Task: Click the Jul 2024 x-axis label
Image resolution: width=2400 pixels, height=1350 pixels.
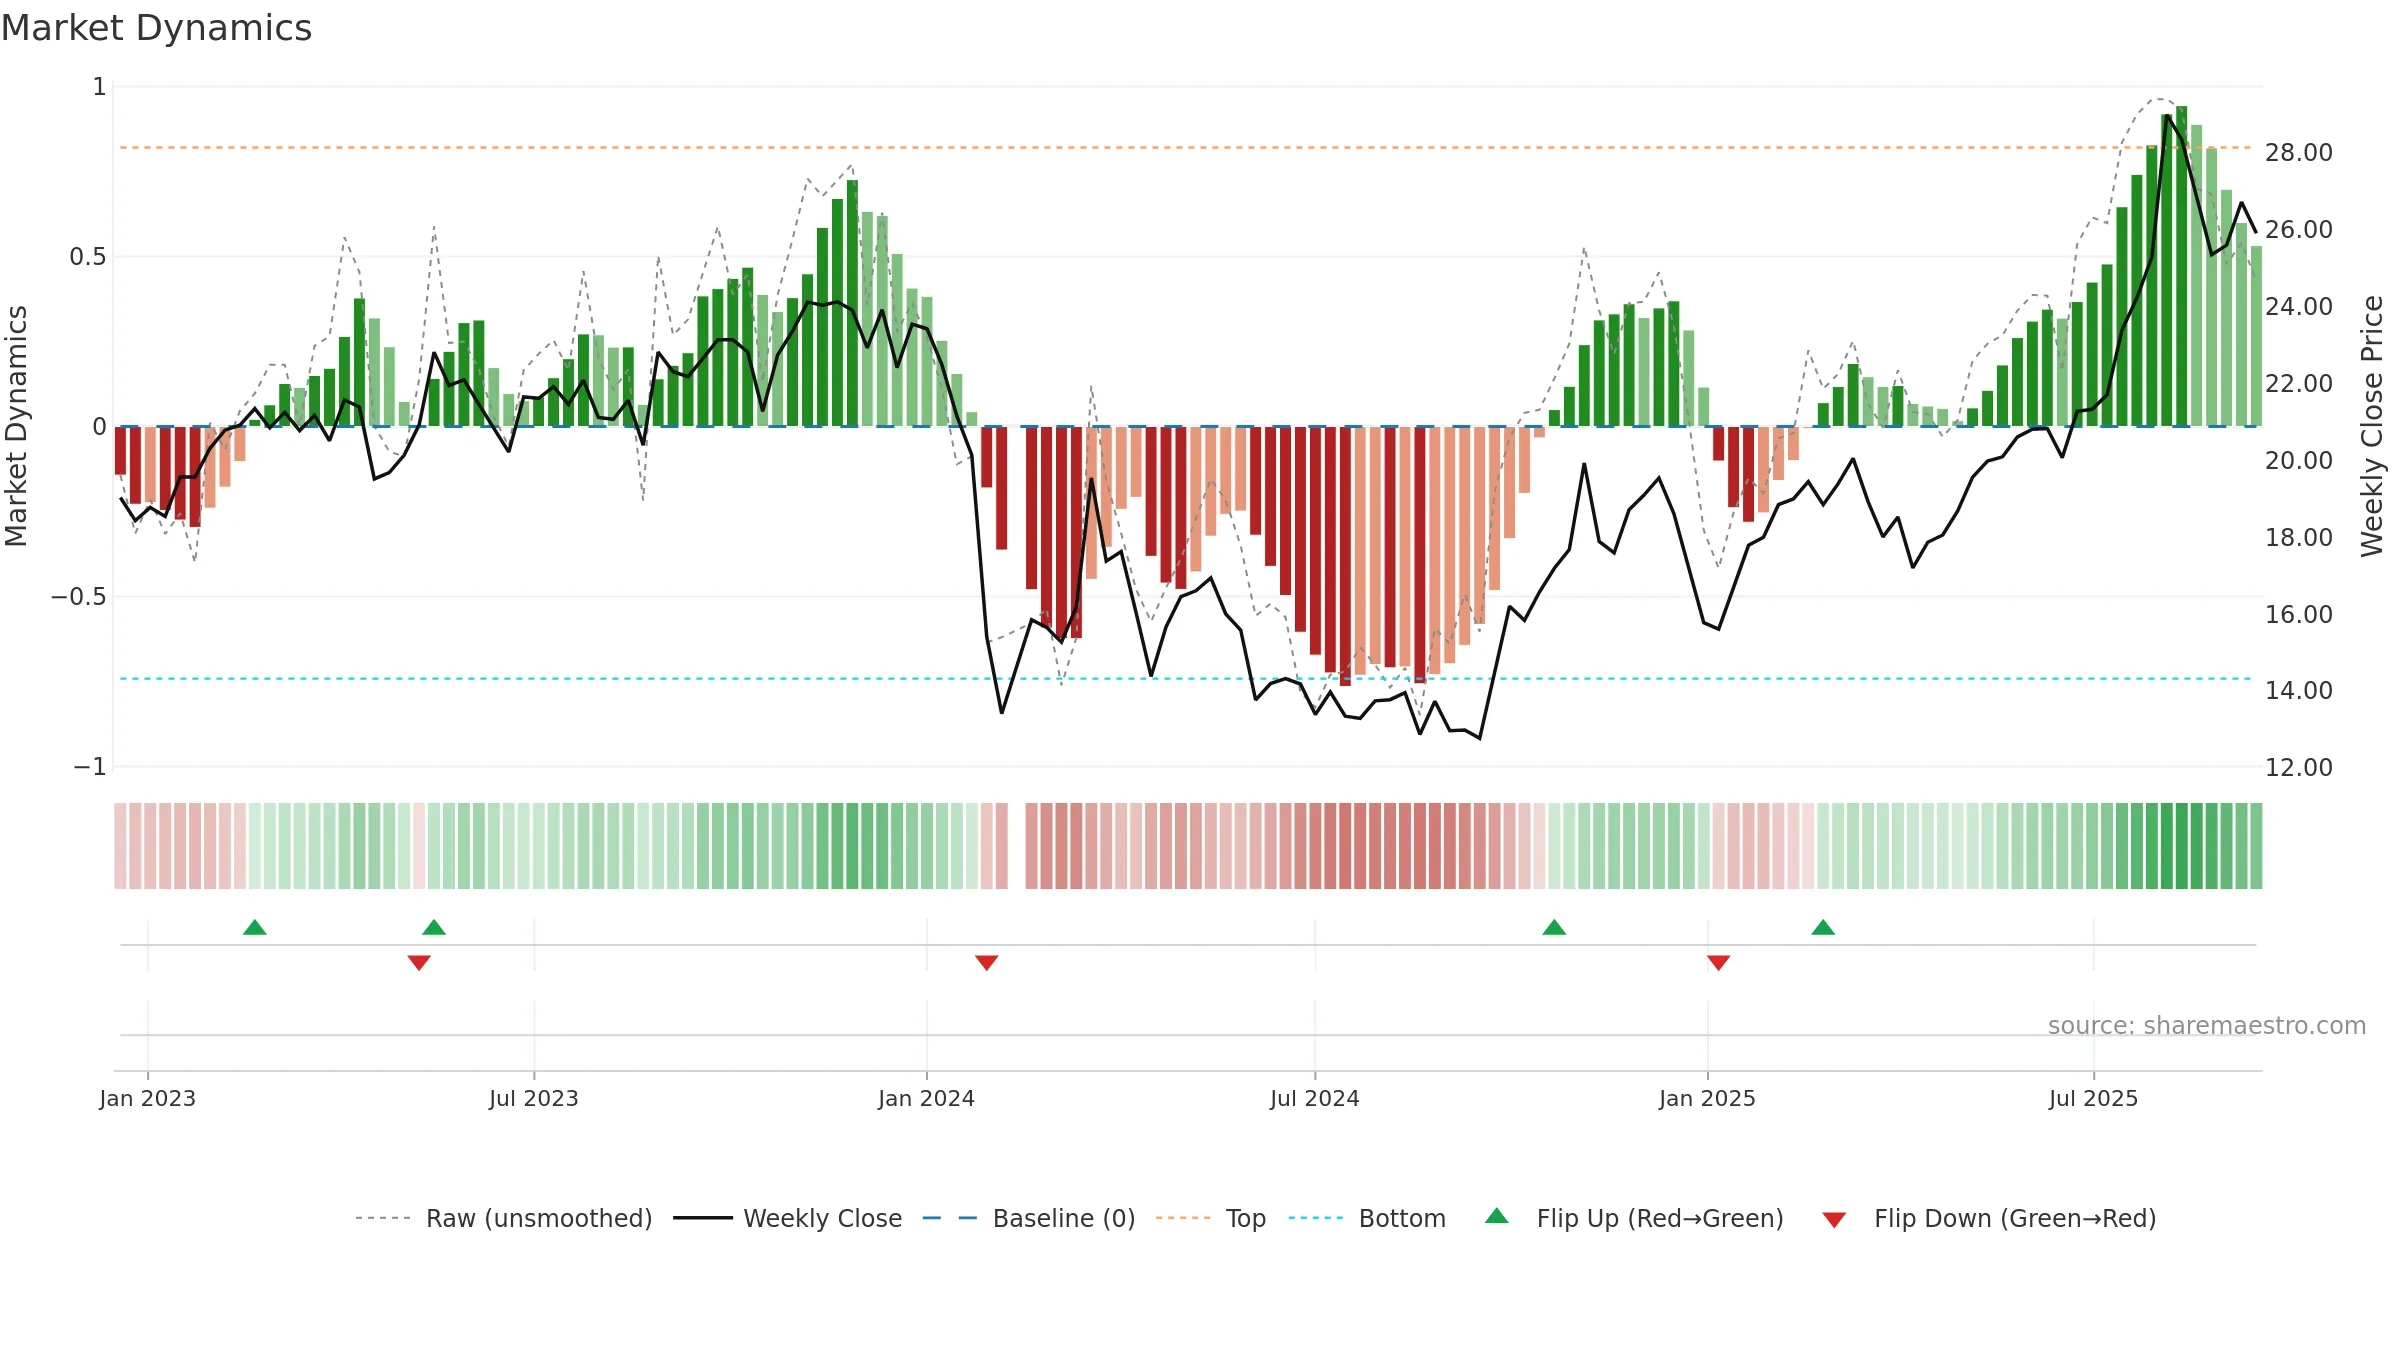Action: 1315,1098
